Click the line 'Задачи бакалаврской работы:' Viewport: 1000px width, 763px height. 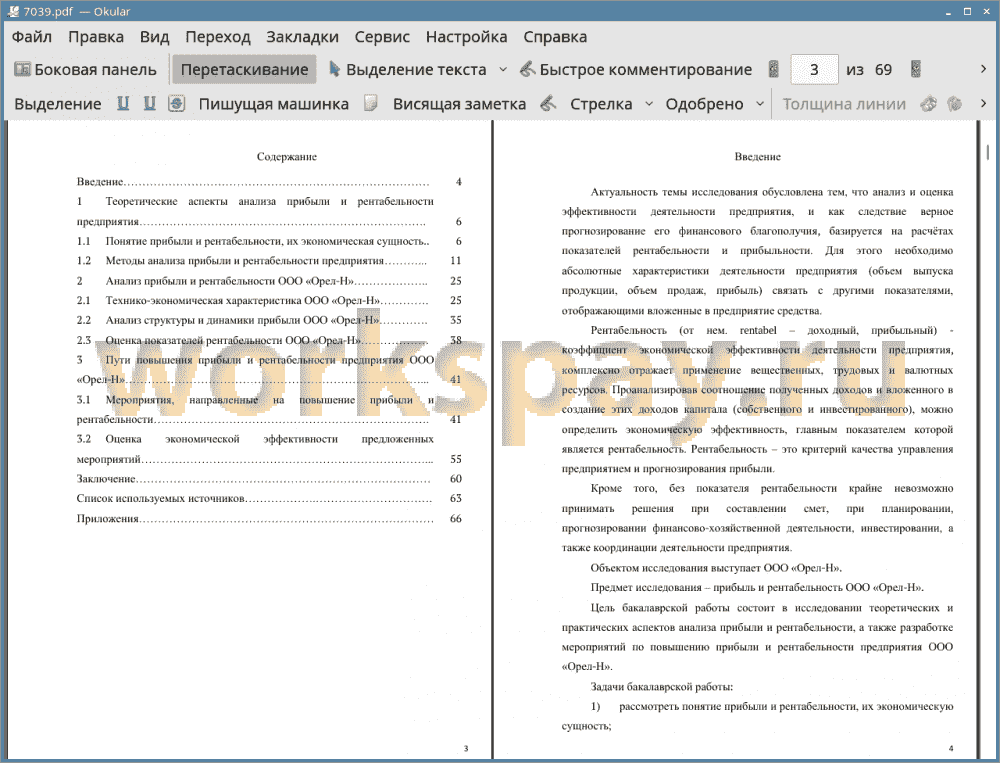(661, 687)
